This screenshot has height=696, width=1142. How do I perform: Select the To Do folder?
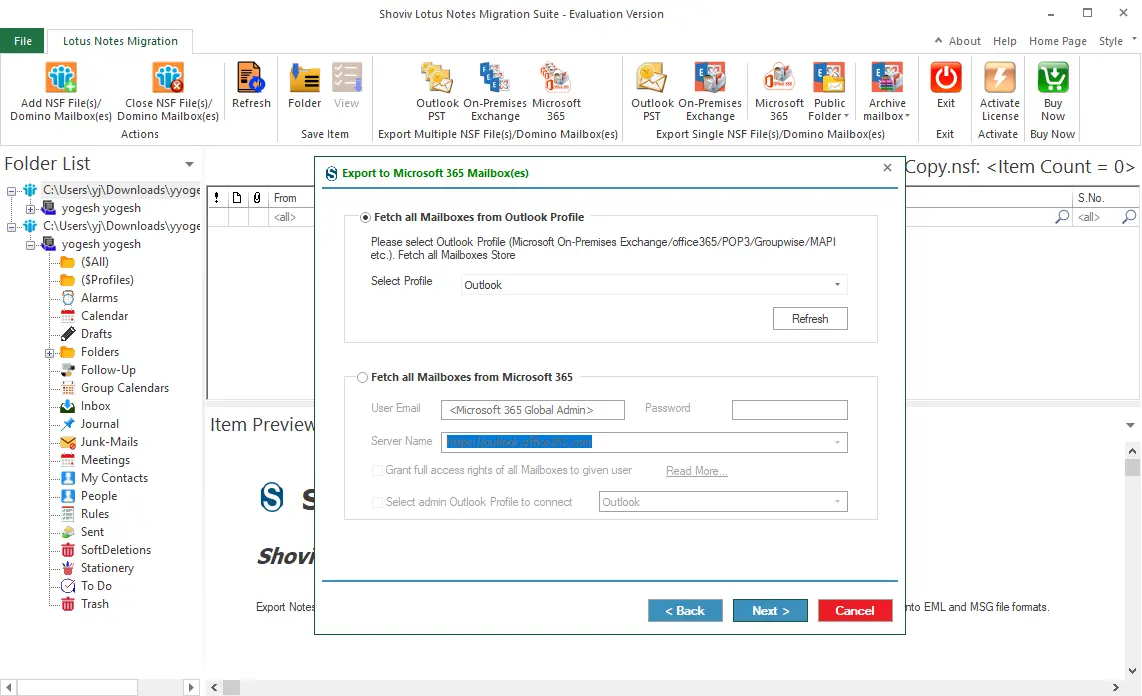click(x=96, y=585)
